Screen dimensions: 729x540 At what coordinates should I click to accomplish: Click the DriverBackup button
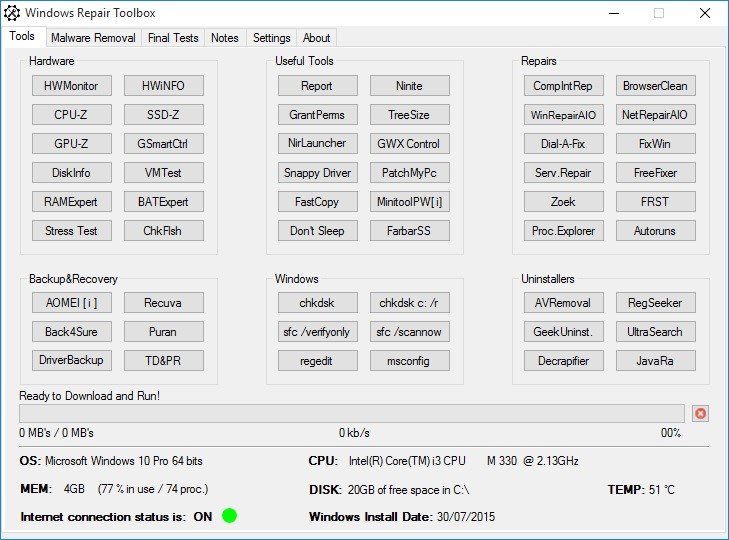[x=72, y=360]
